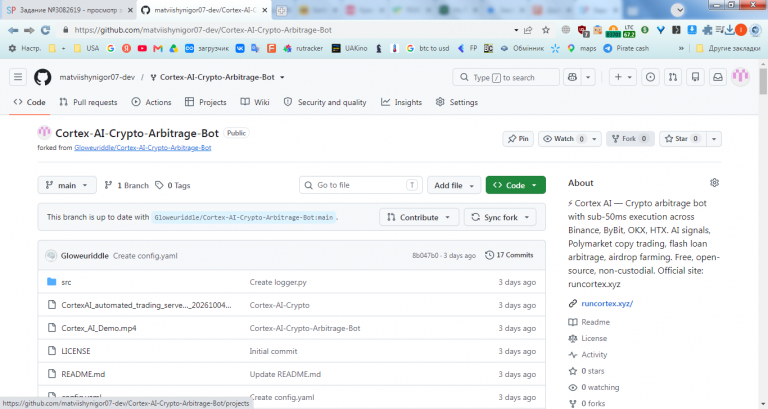
Task: Switch to the Pull requests tab
Action: [88, 102]
